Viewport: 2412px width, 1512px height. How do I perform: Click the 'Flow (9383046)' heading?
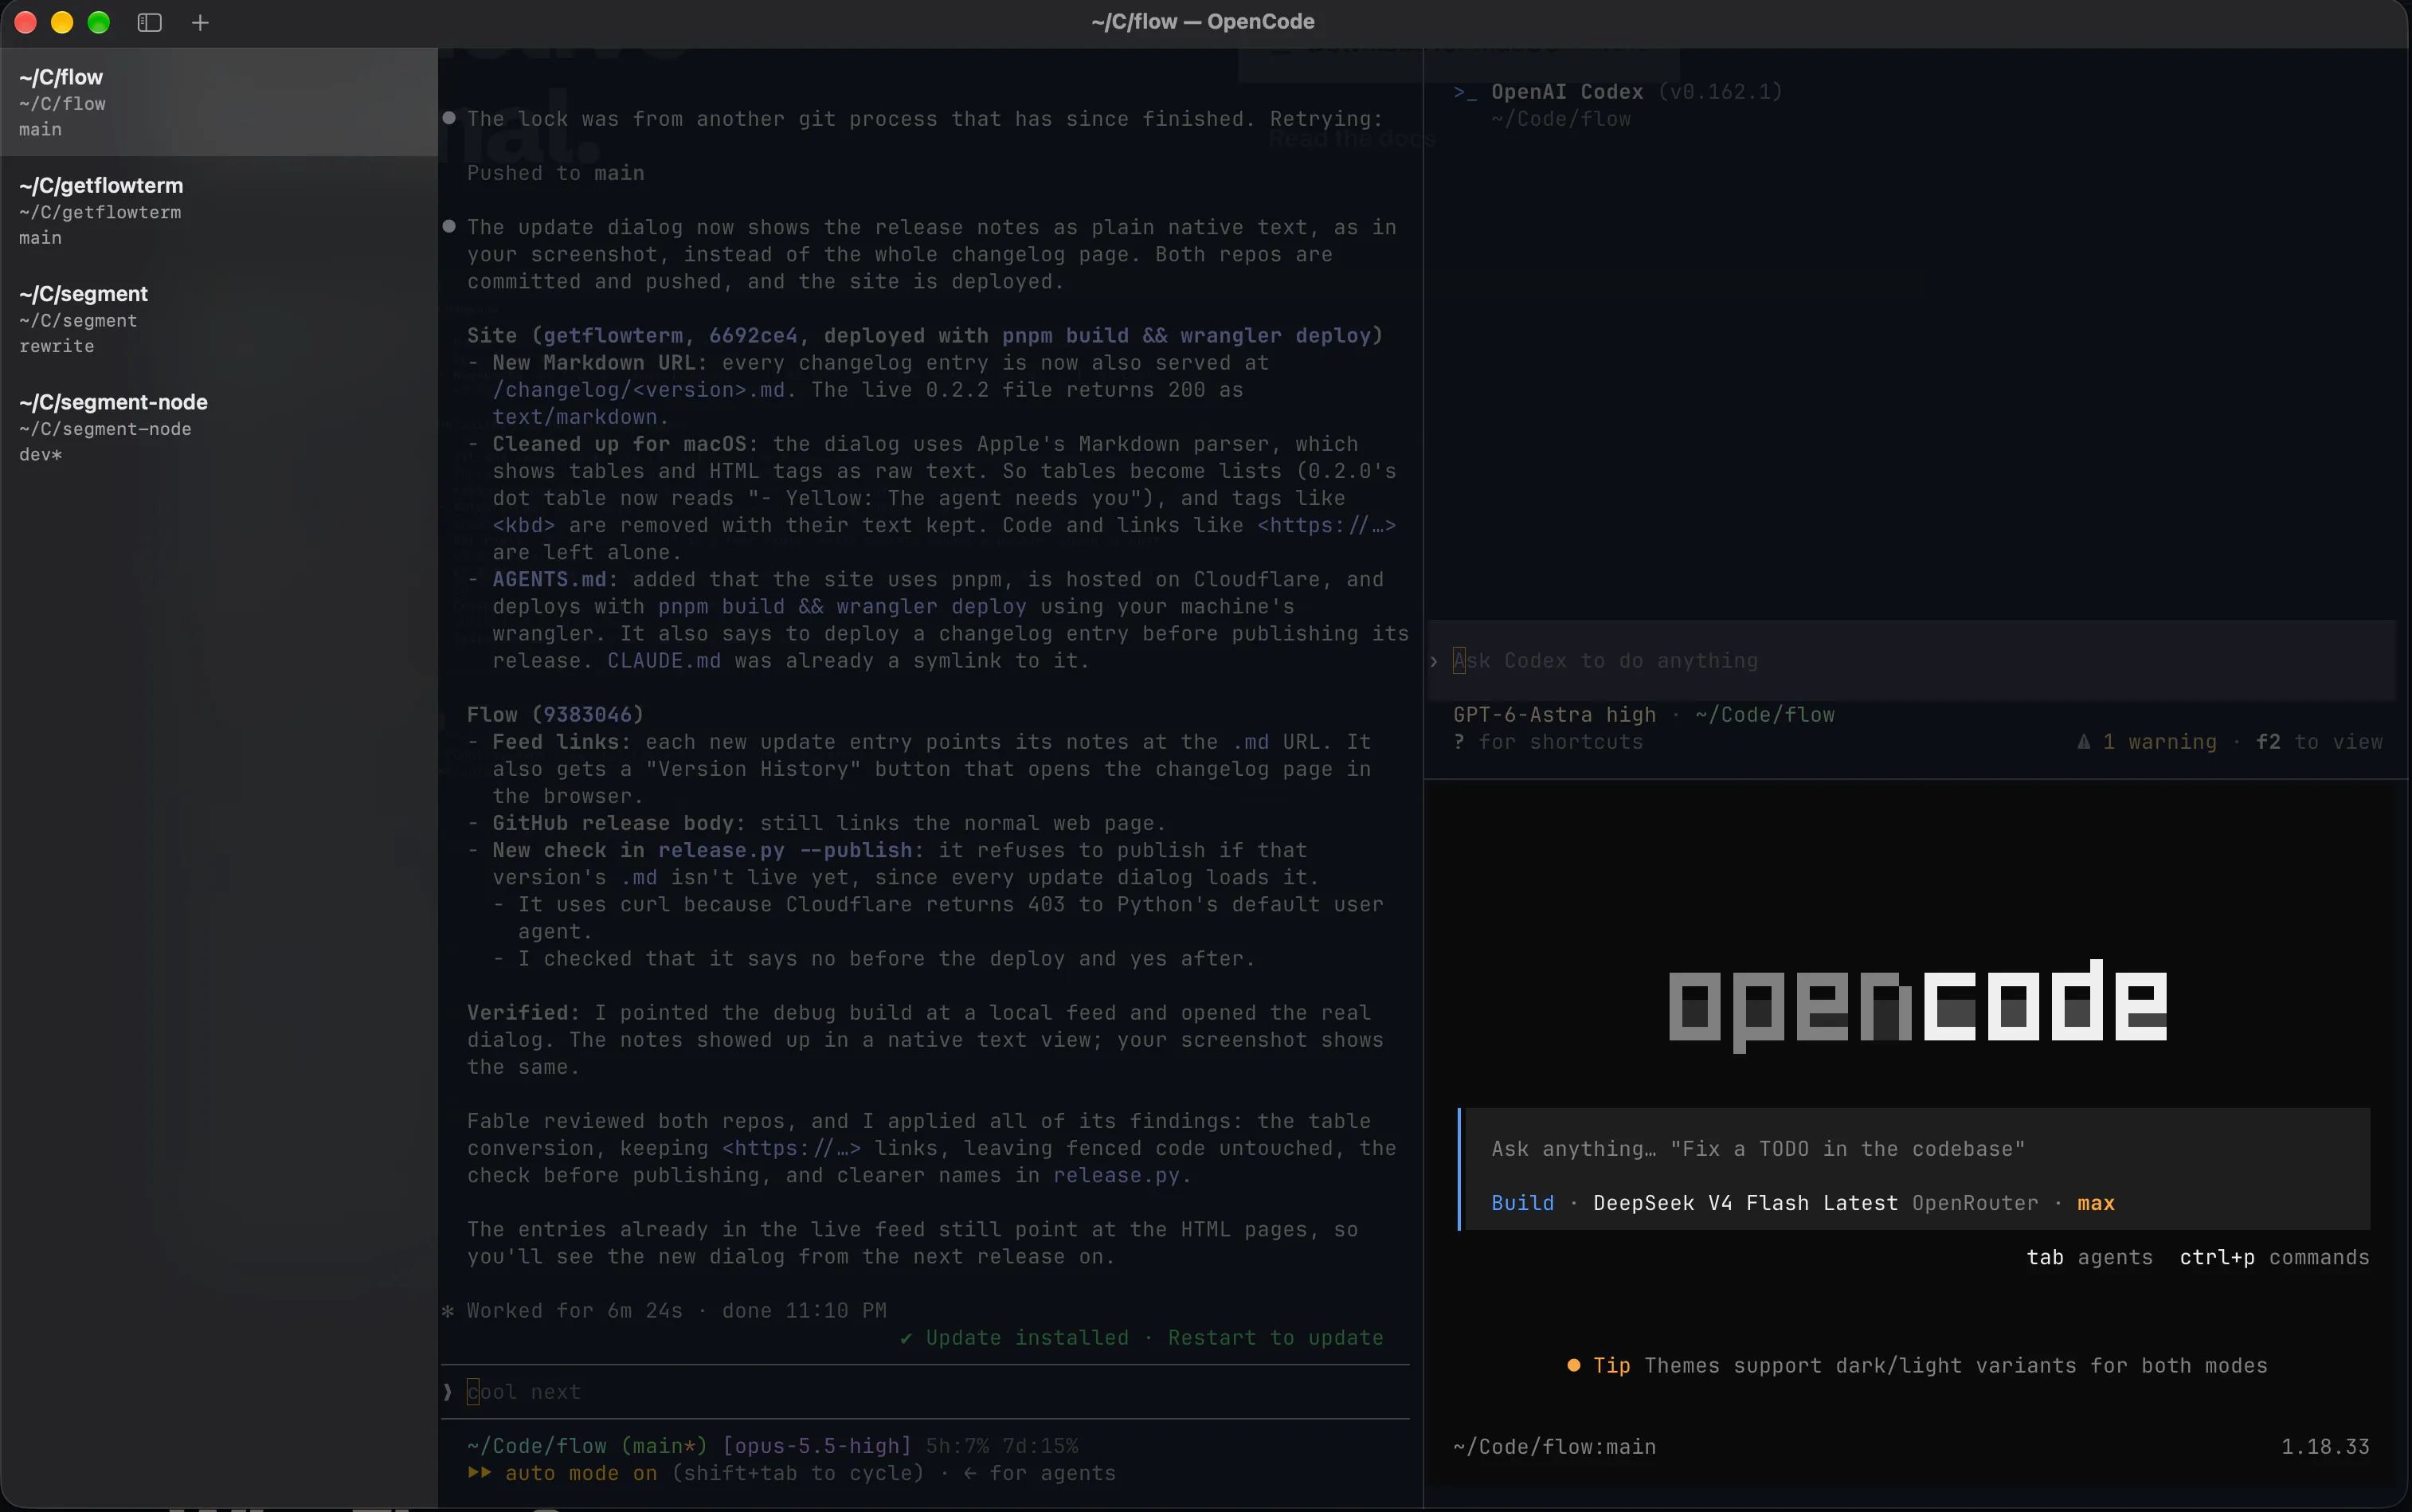pyautogui.click(x=555, y=715)
